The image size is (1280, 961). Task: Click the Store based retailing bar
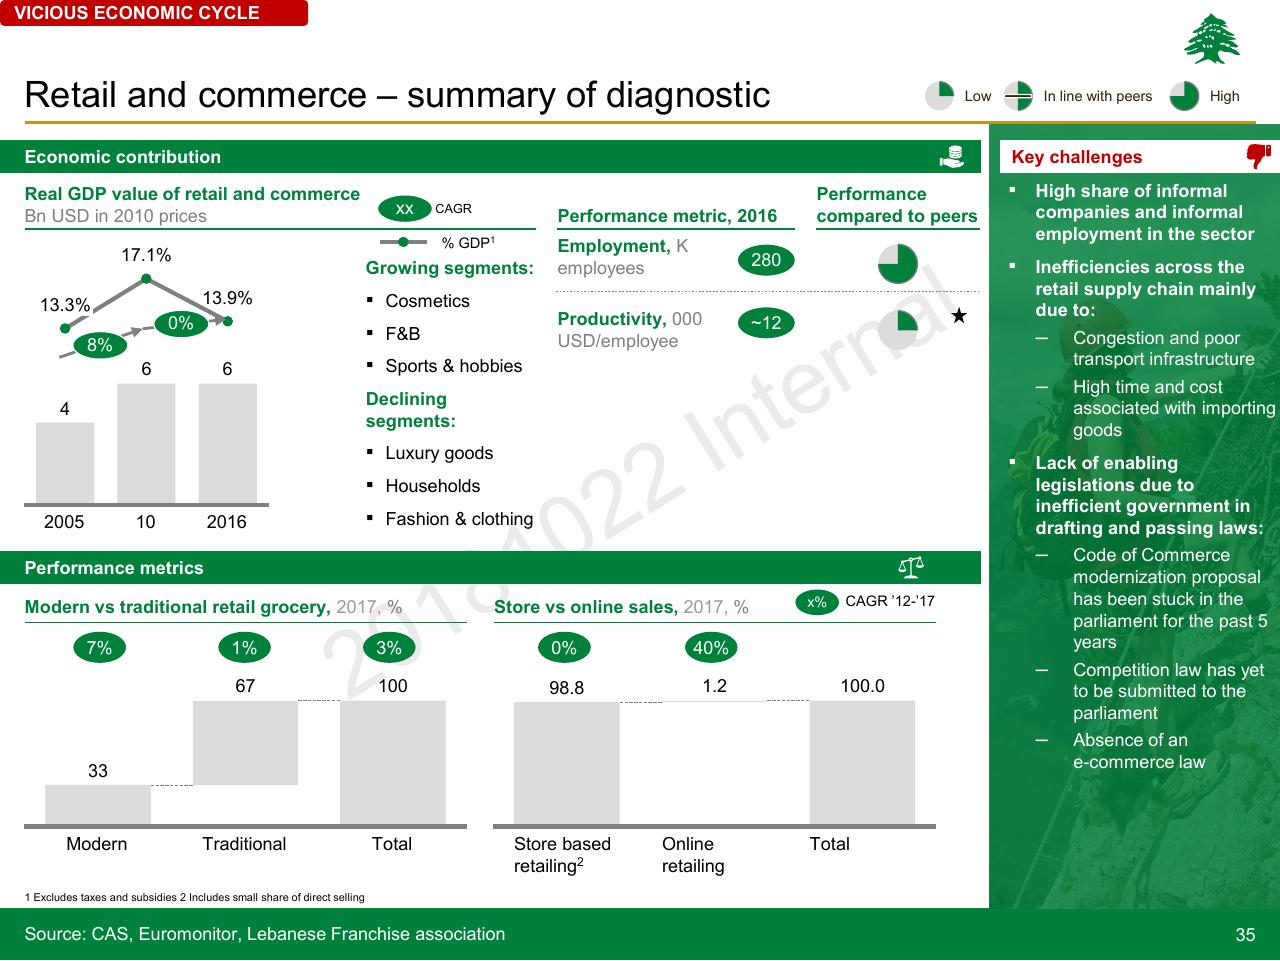pyautogui.click(x=566, y=764)
